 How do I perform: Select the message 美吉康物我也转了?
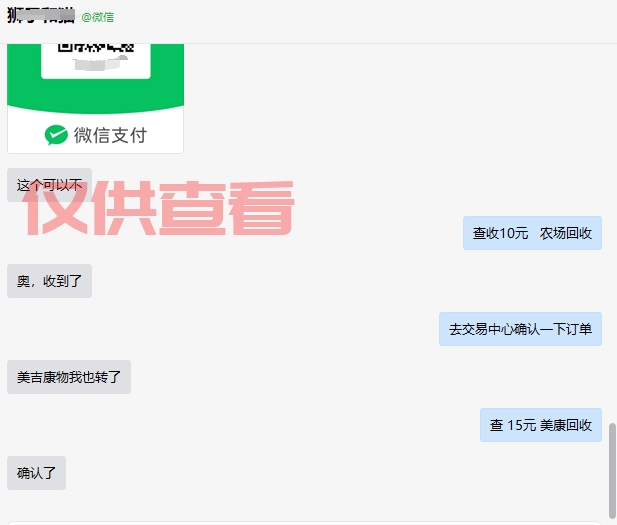point(69,377)
